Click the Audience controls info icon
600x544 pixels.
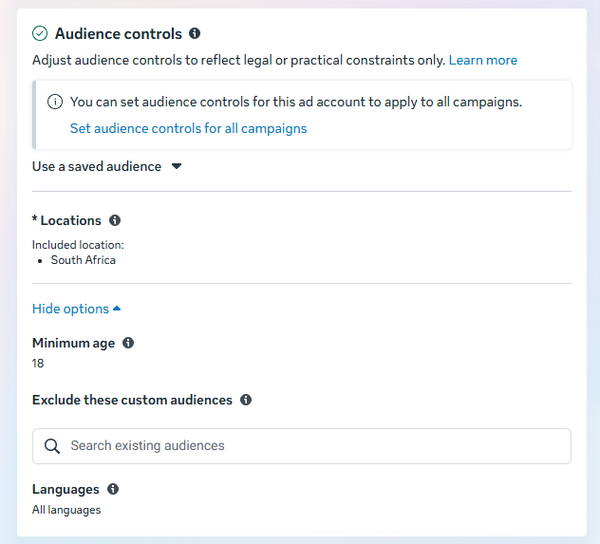coord(195,33)
